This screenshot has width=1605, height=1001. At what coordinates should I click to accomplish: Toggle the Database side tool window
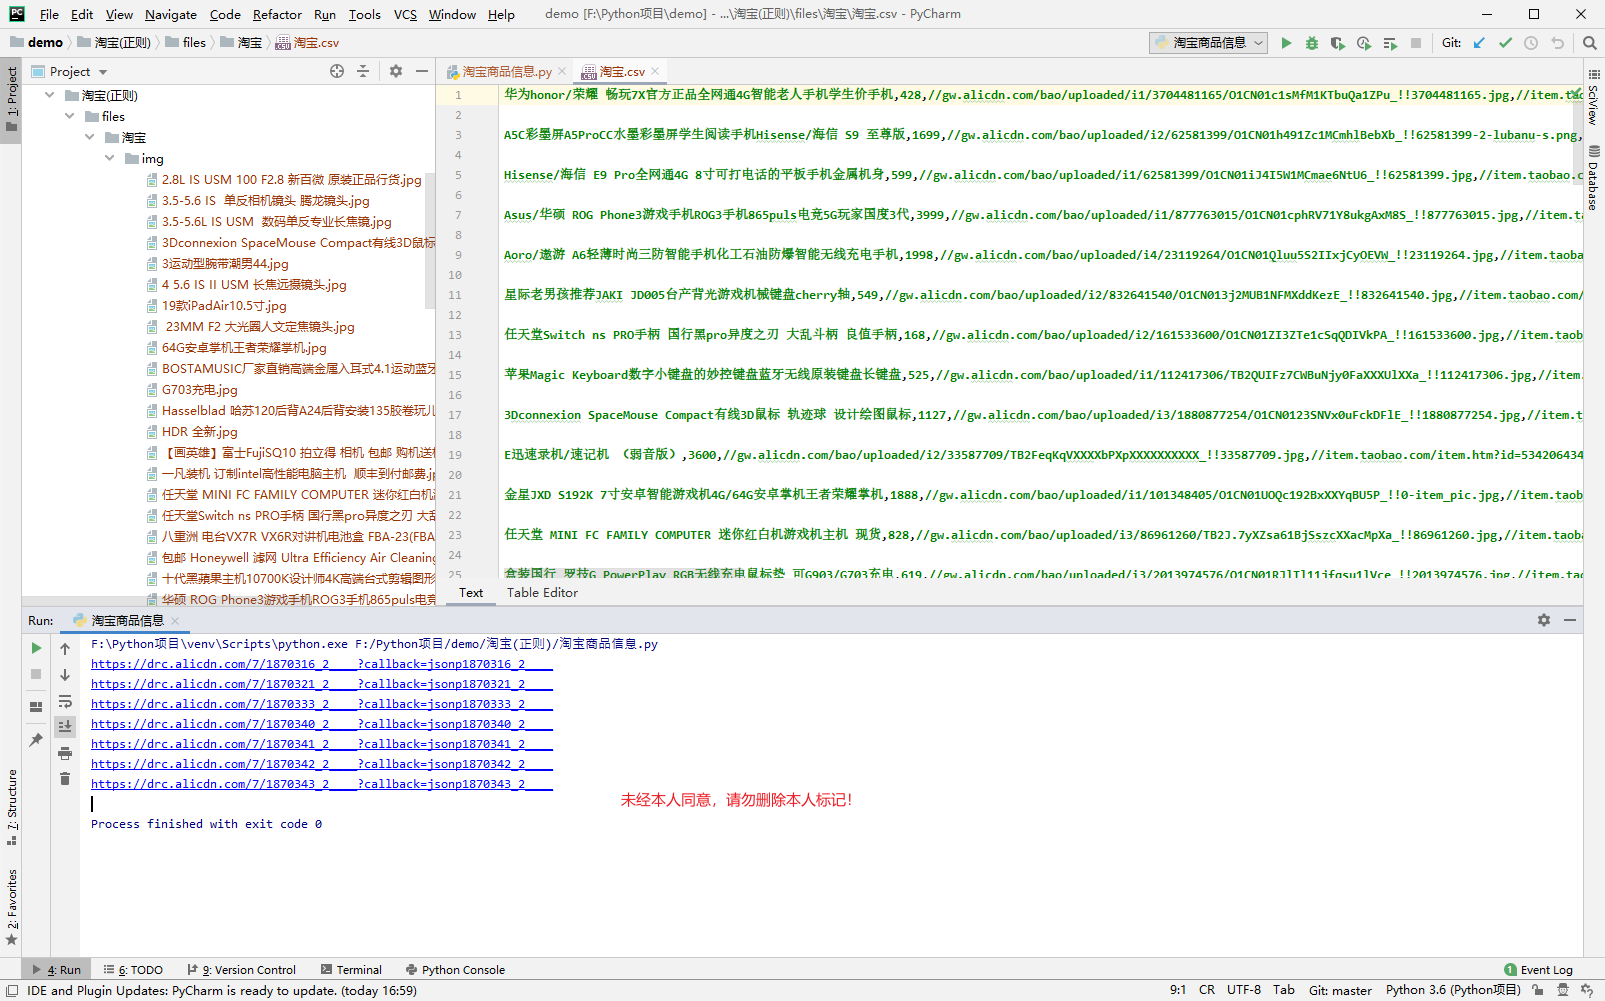tap(1594, 178)
